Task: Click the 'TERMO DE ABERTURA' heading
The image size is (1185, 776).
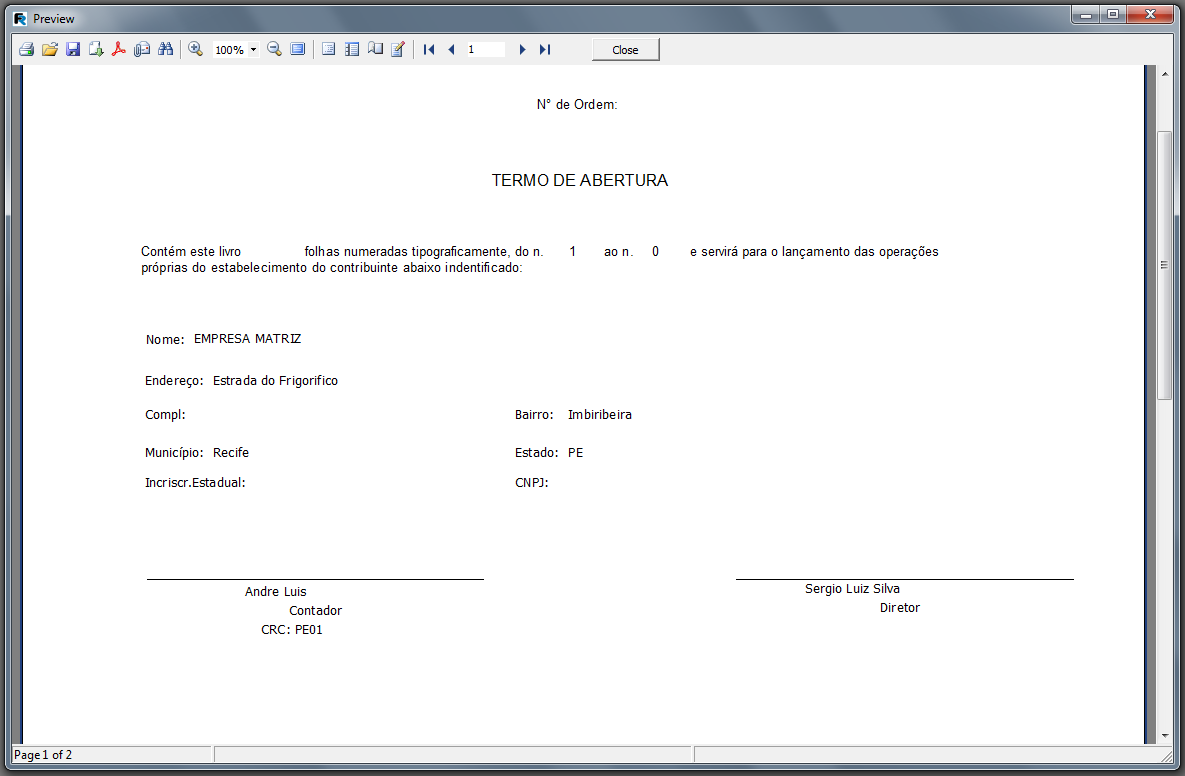Action: tap(580, 181)
